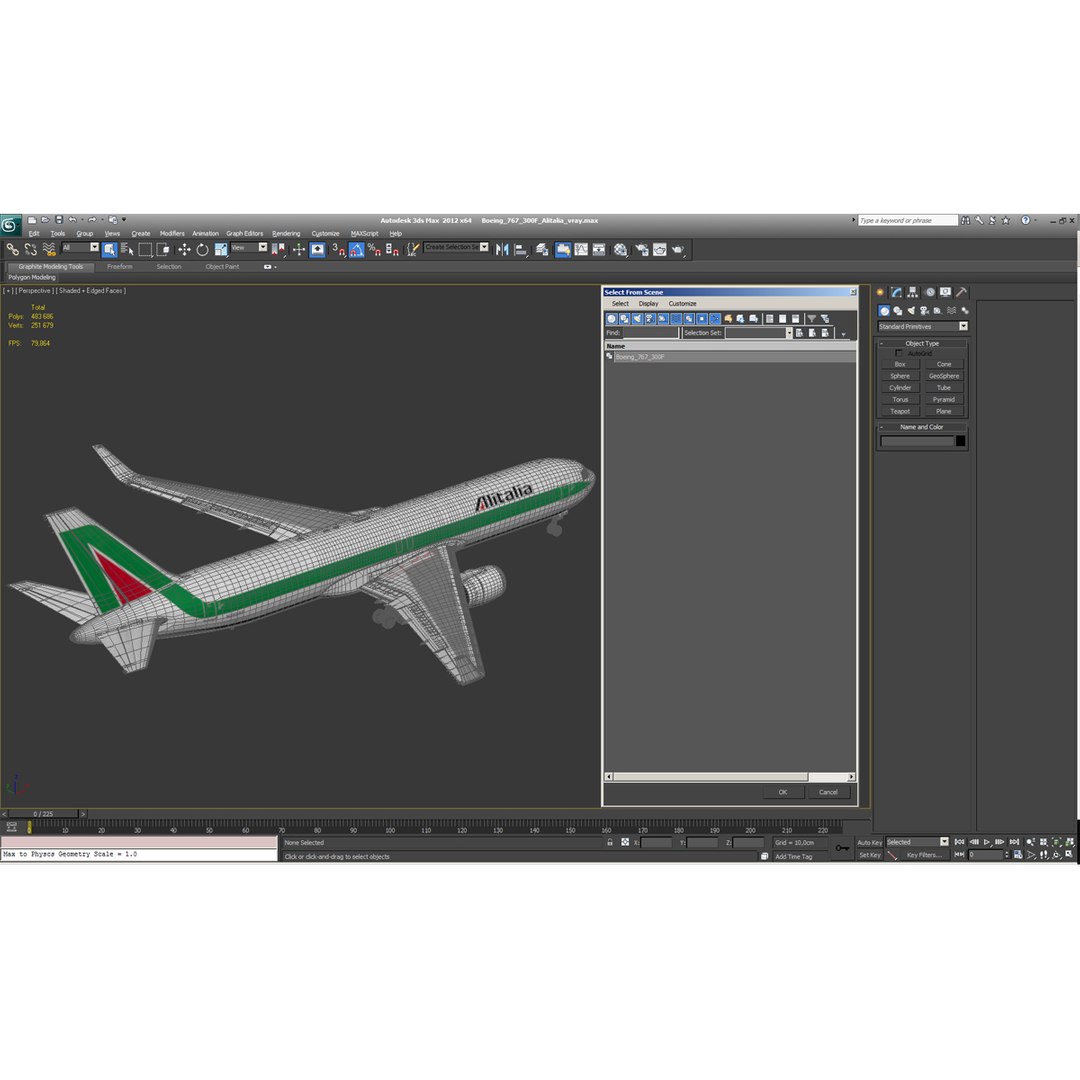Select Space Warps category in Create panel

pyautogui.click(x=951, y=311)
